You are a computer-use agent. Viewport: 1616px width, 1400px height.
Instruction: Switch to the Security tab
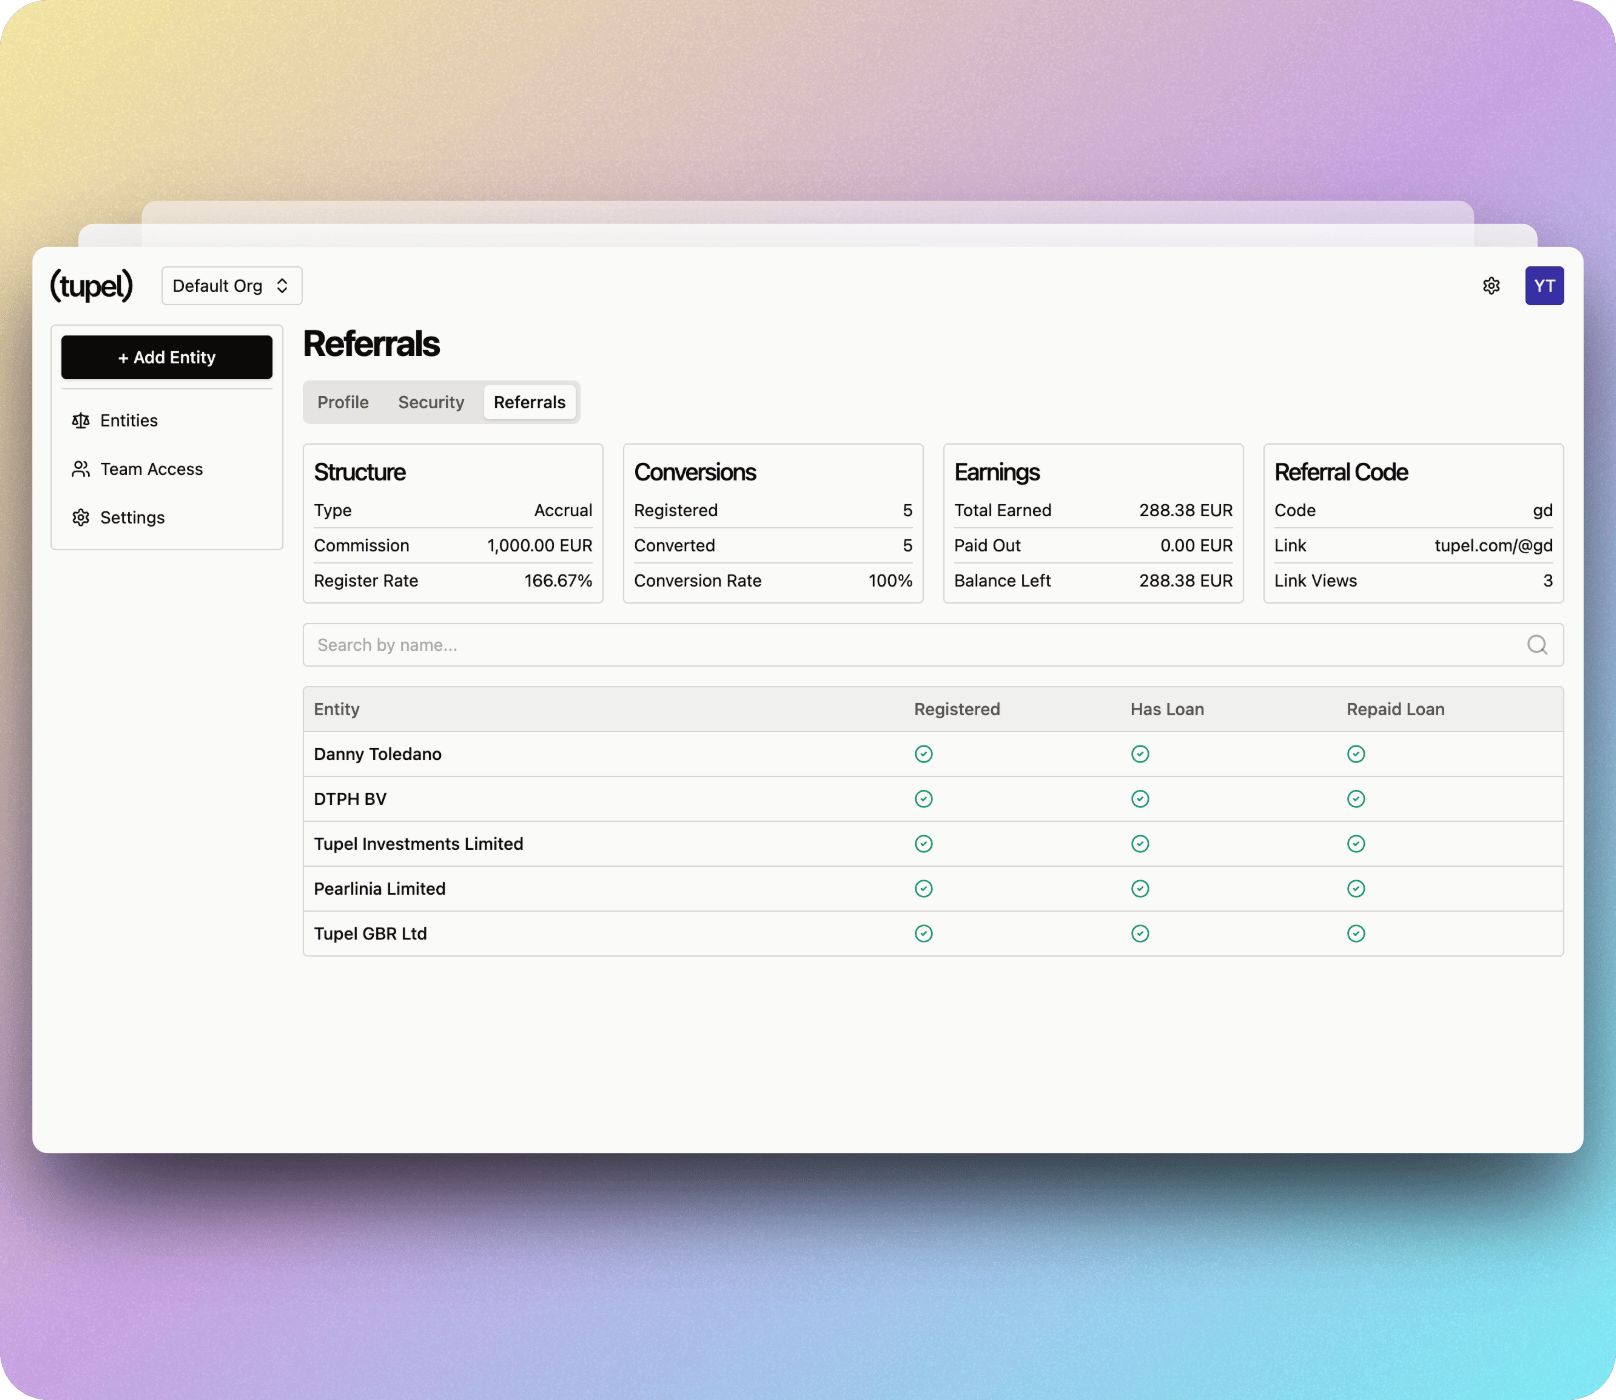click(x=431, y=402)
